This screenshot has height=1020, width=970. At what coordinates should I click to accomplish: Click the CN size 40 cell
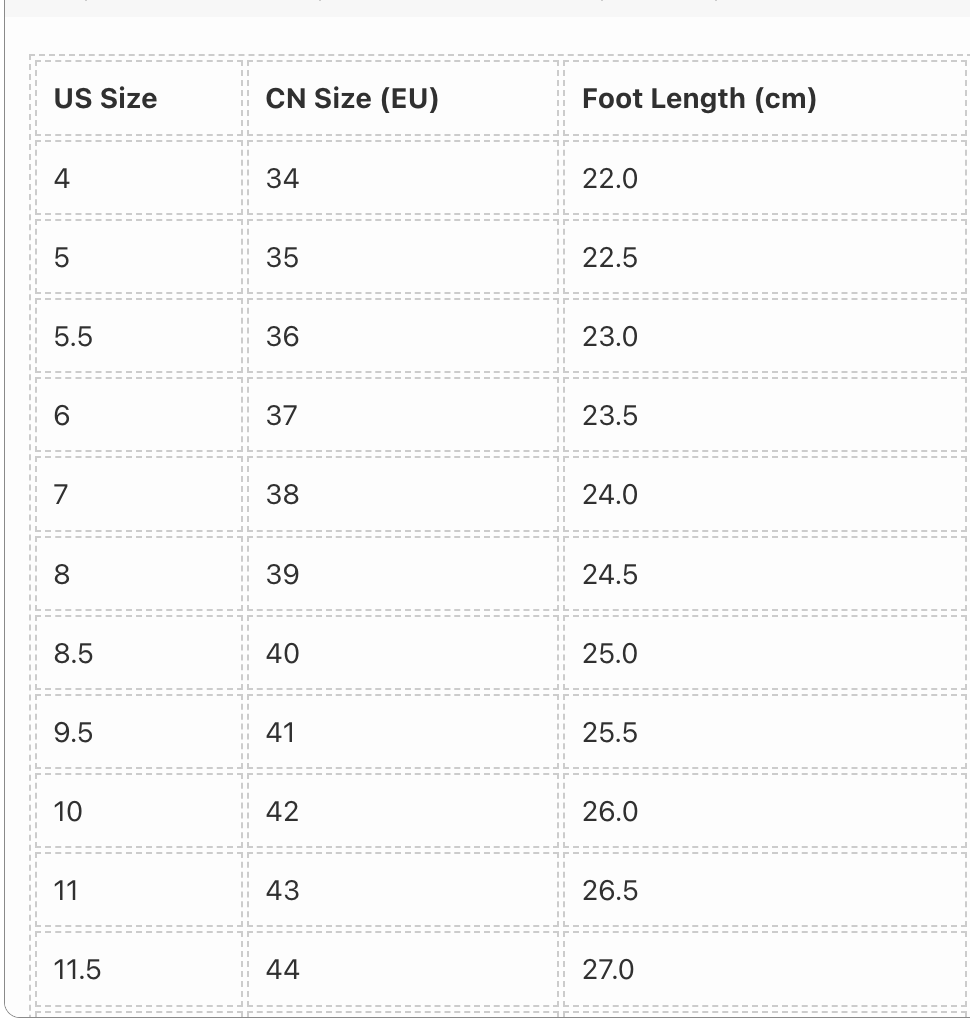point(403,652)
